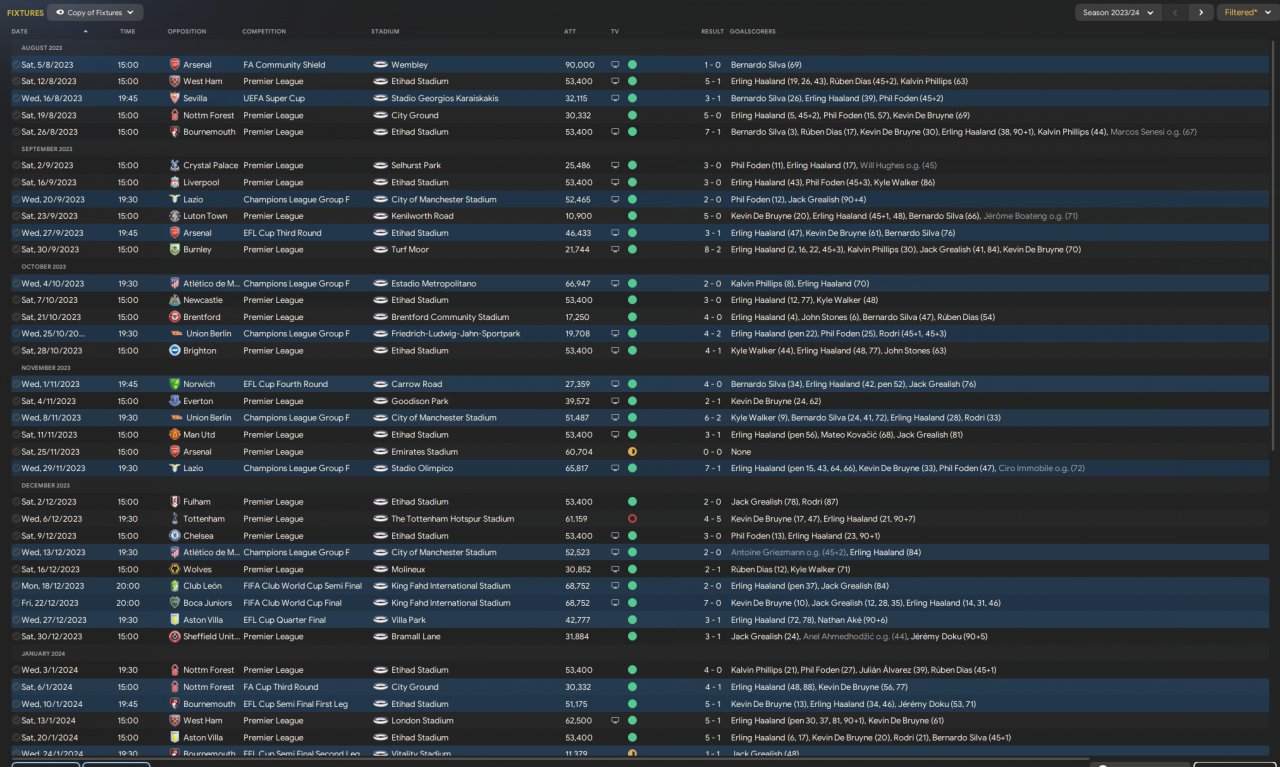
Task: Click the 'Carrow Road' stadium name
Action: [x=416, y=384]
